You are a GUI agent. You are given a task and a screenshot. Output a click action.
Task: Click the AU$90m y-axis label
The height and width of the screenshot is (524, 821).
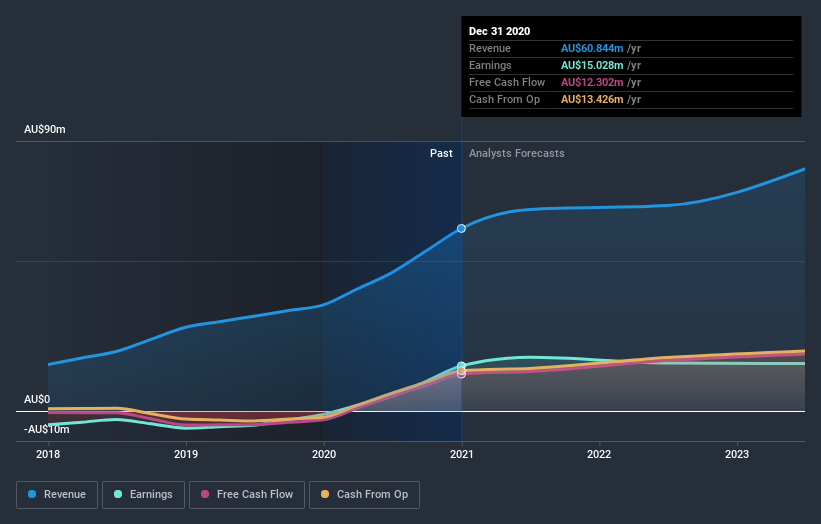[x=45, y=129]
